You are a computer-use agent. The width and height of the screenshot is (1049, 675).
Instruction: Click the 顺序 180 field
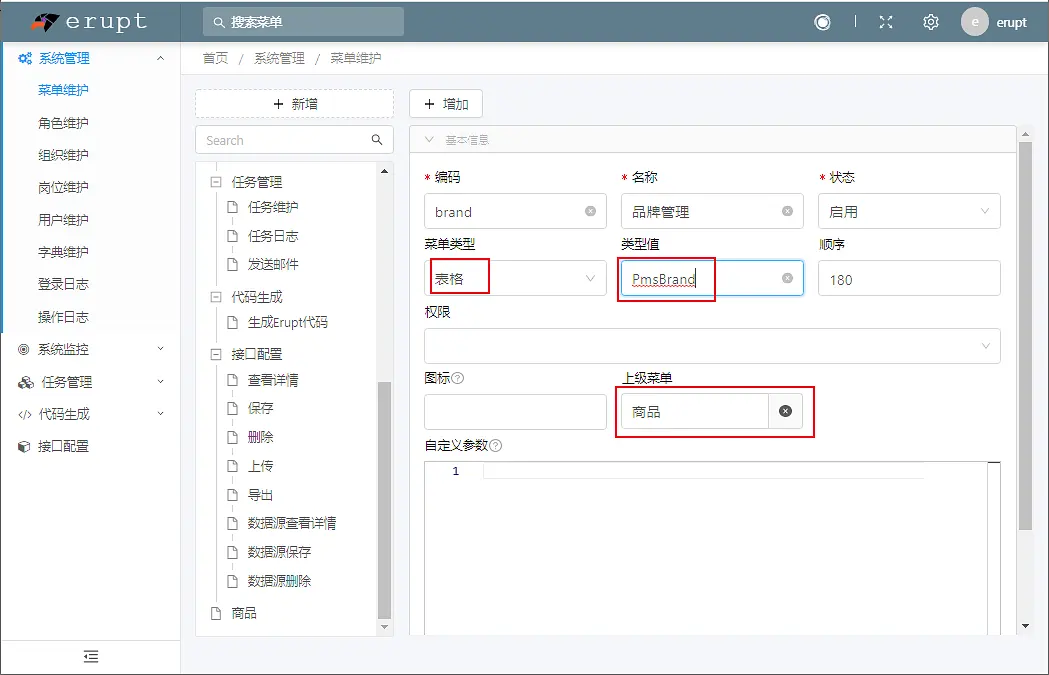click(x=909, y=278)
